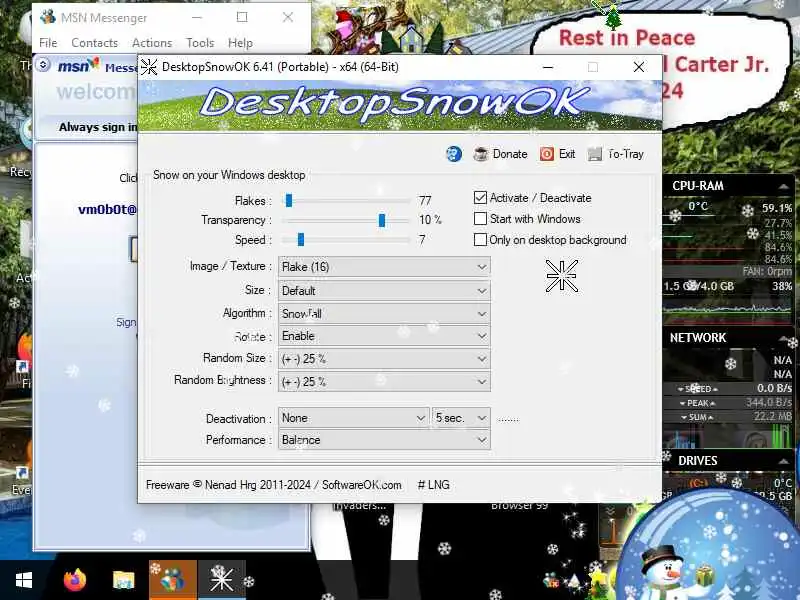Screen dimensions: 800x600
Task: Open the Windows Start menu
Action: point(23,580)
